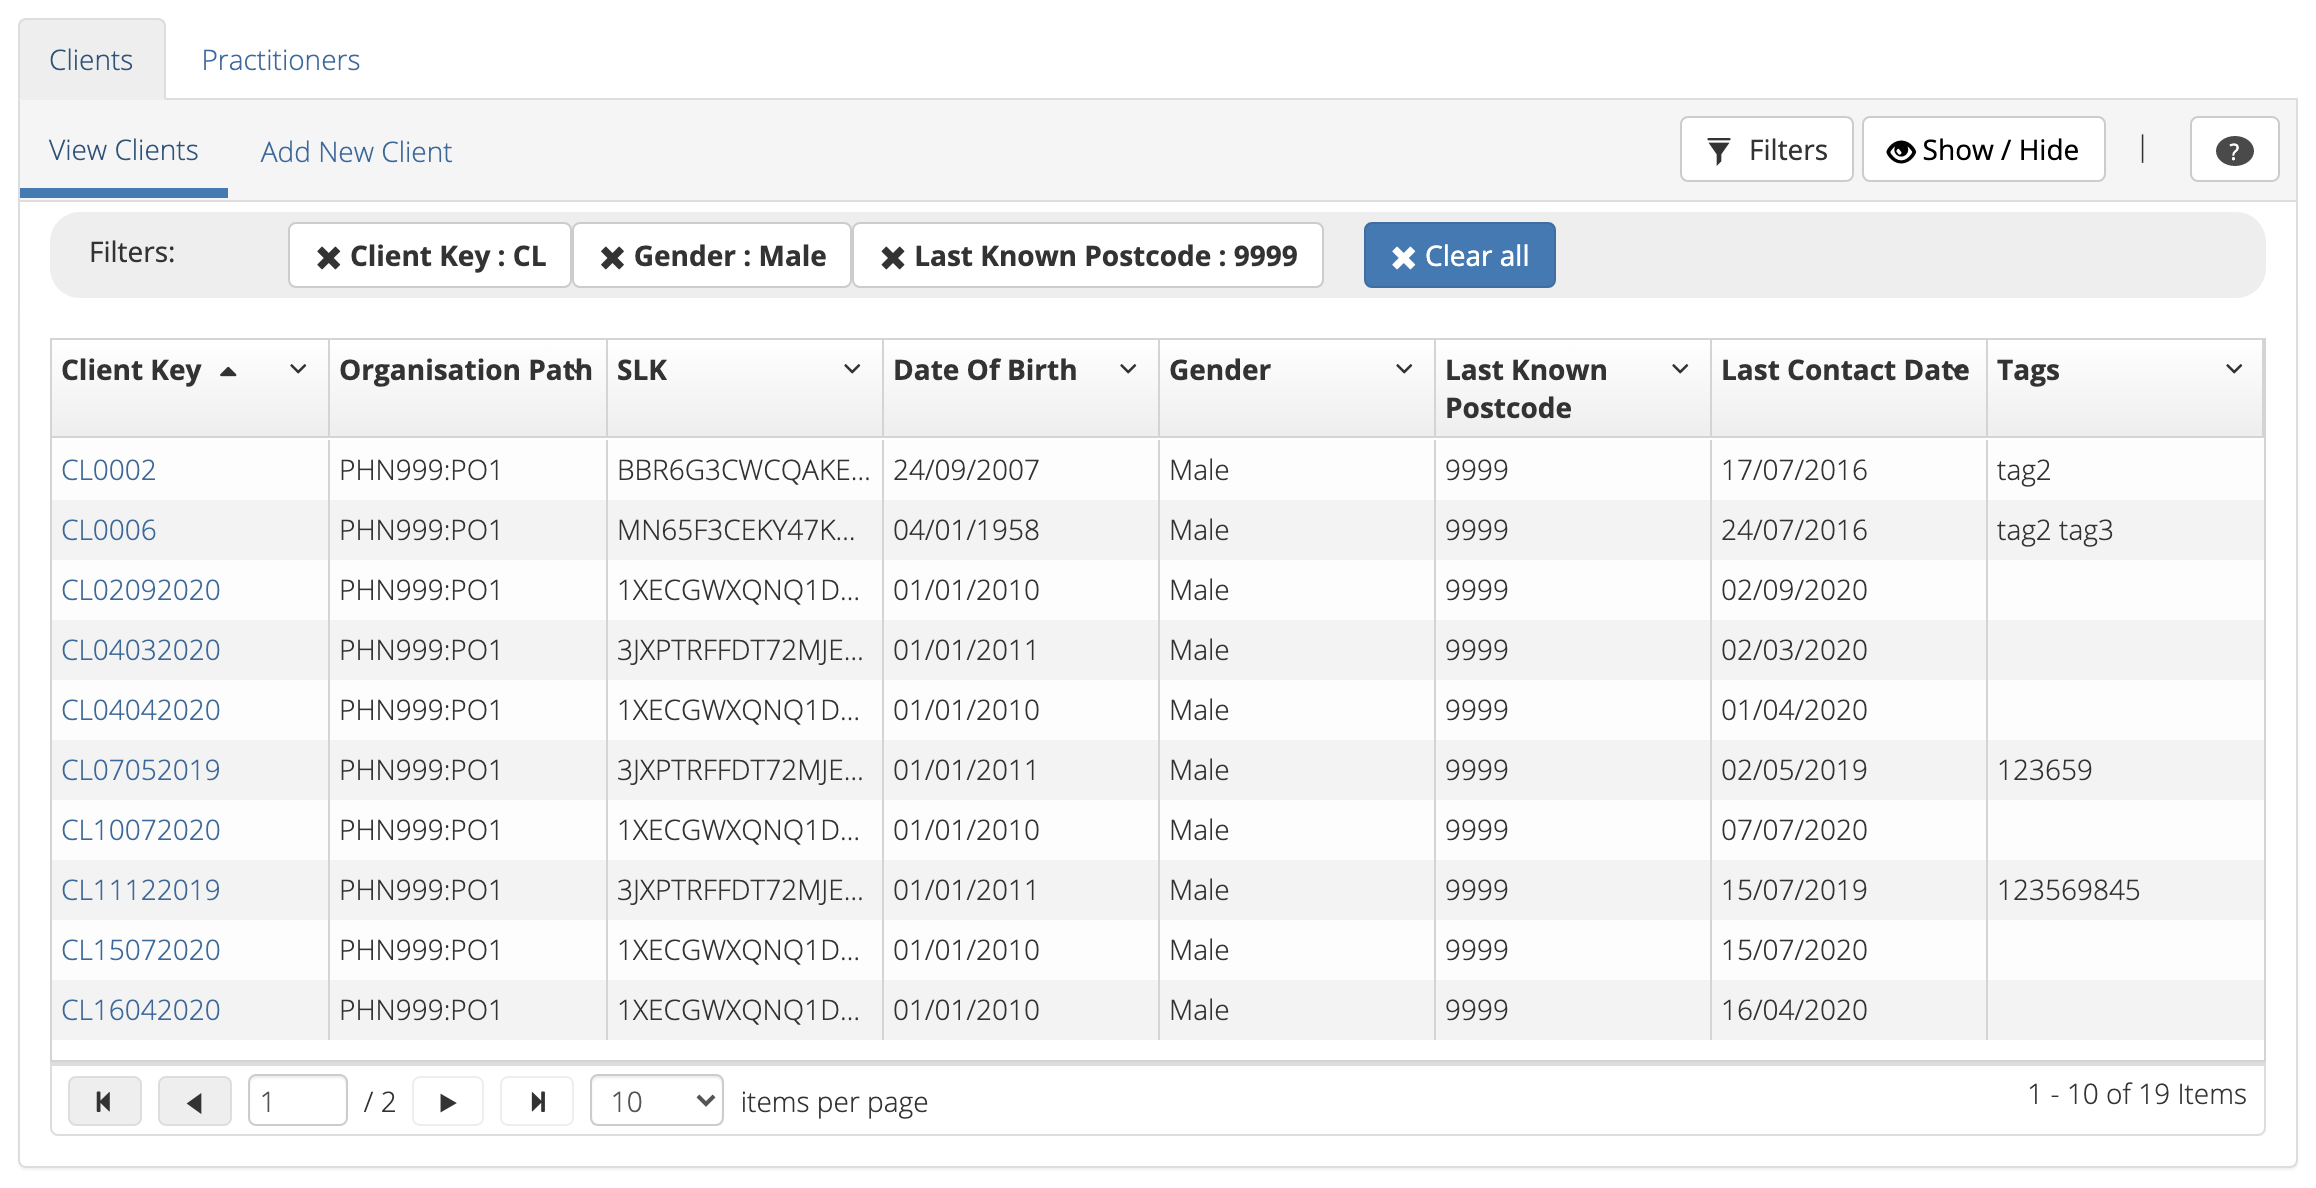Viewport: 2316px width, 1188px height.
Task: Clear all active filters
Action: point(1459,256)
